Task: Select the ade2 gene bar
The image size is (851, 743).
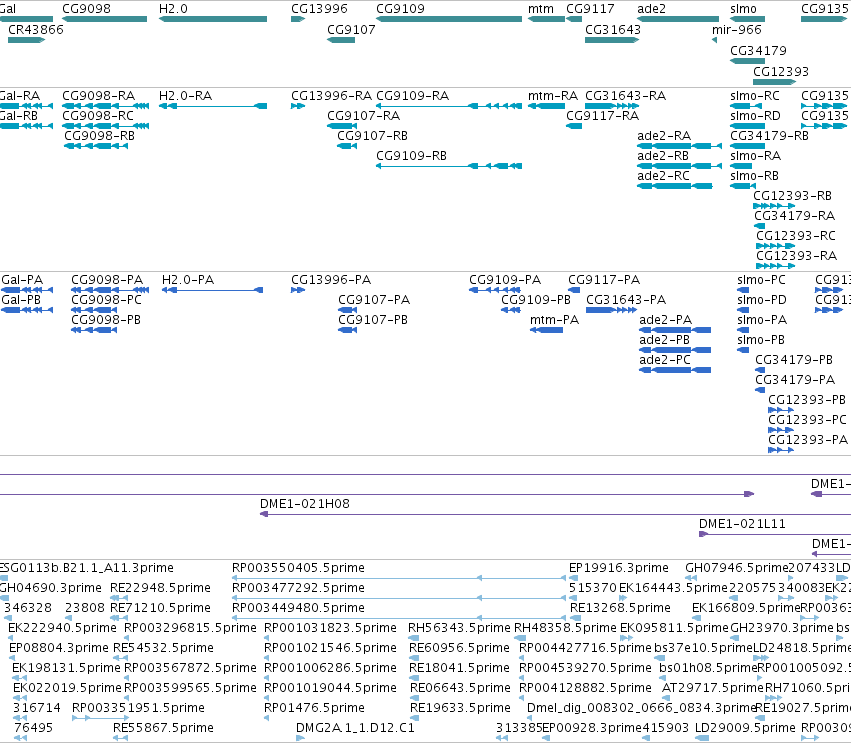Action: click(678, 19)
